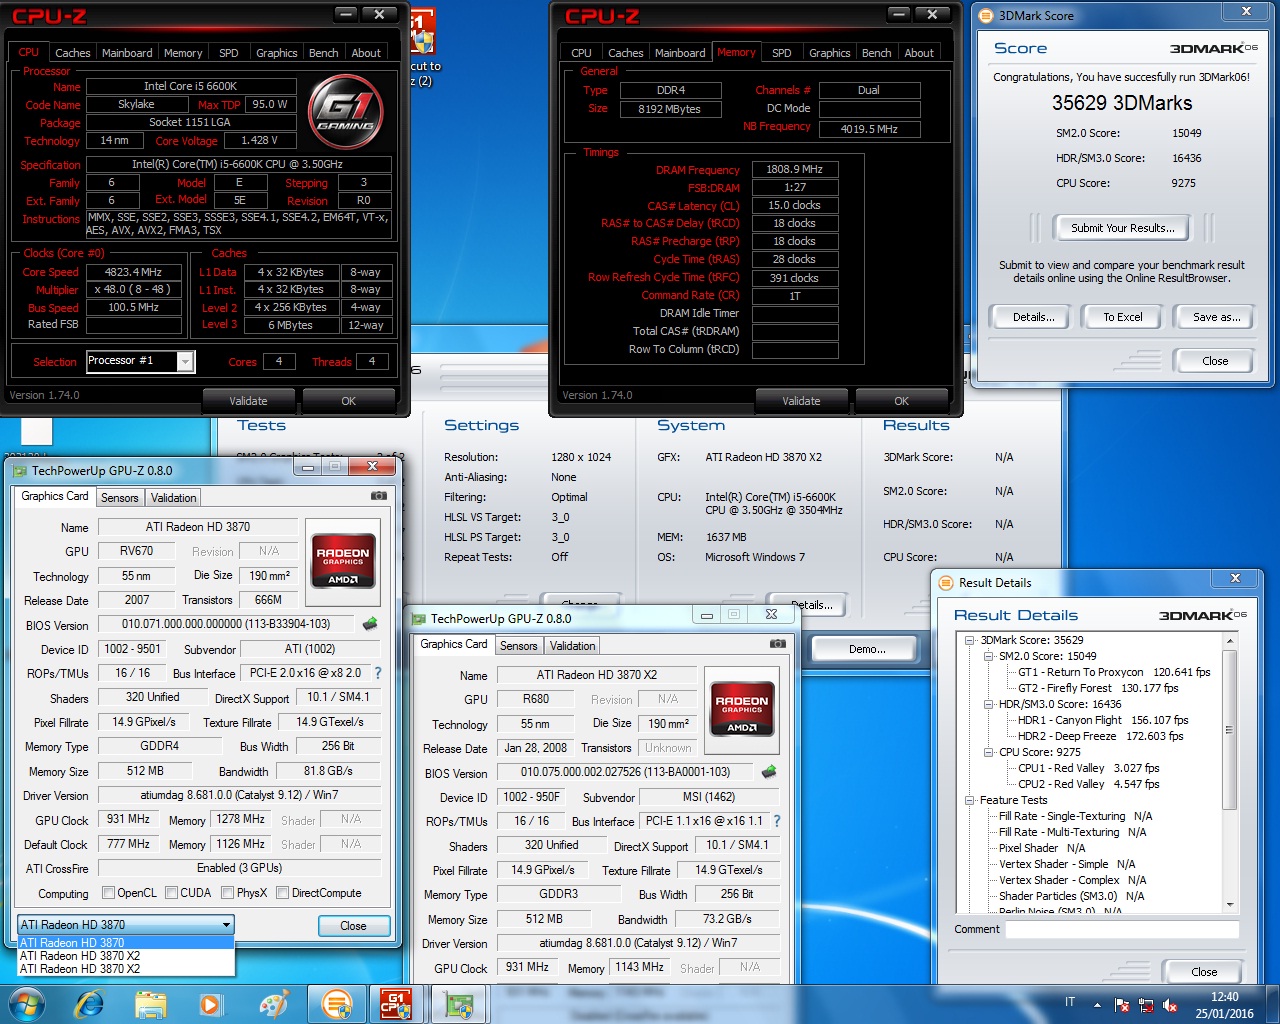Click Validate button in left CPU-Z window
The image size is (1280, 1024).
248,401
